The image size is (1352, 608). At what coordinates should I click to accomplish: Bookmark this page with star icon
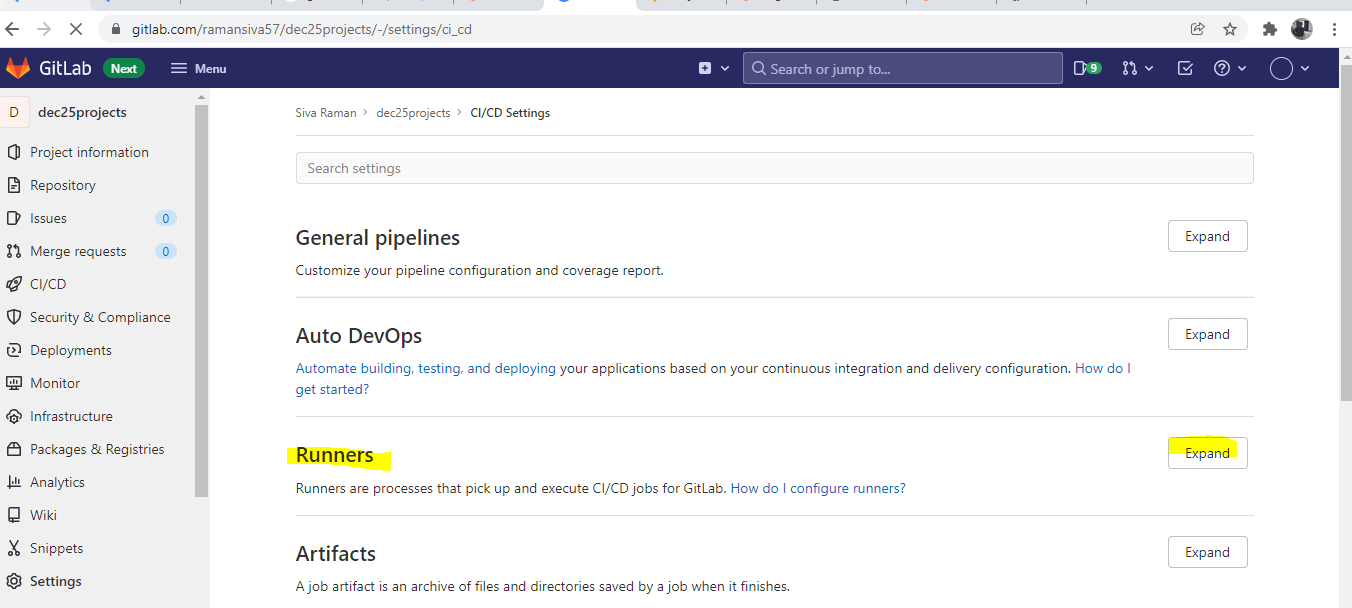[1230, 29]
